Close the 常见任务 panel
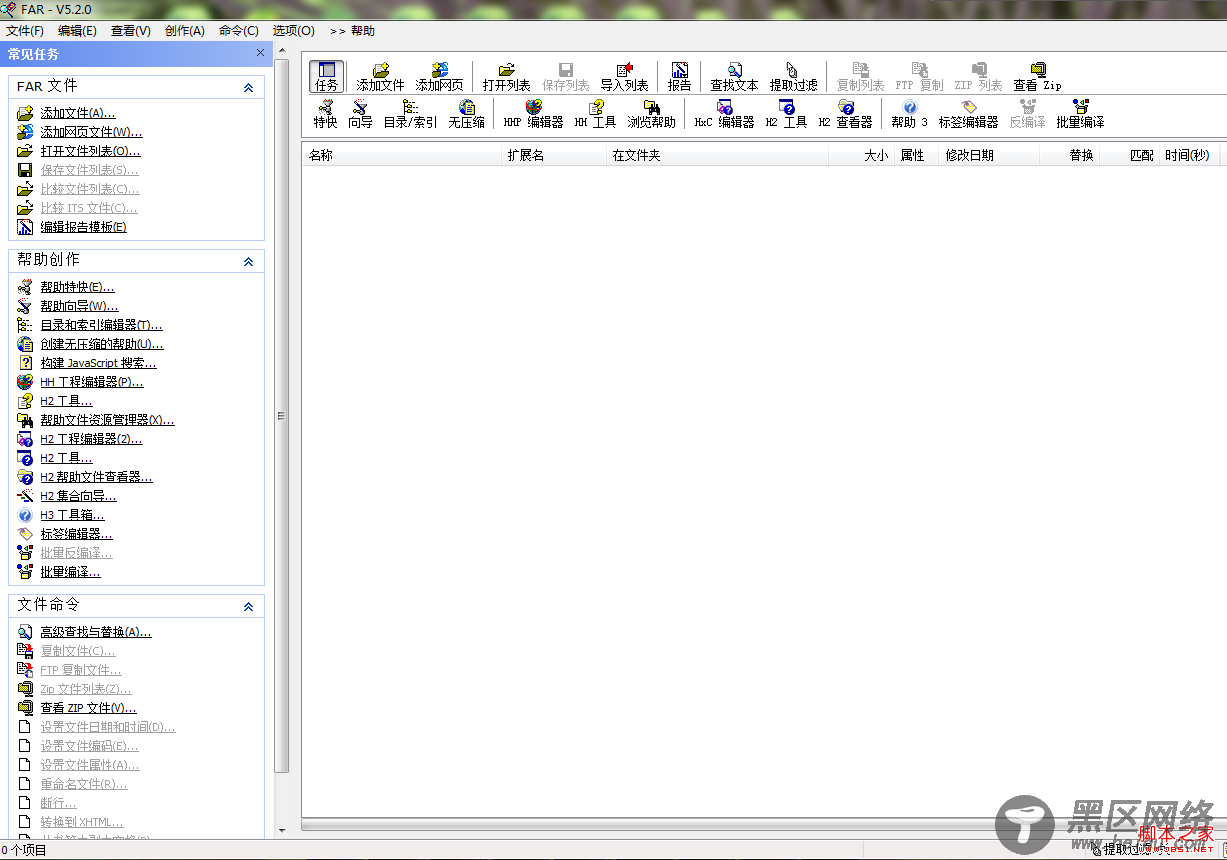Screen dimensions: 1227x860 261,53
